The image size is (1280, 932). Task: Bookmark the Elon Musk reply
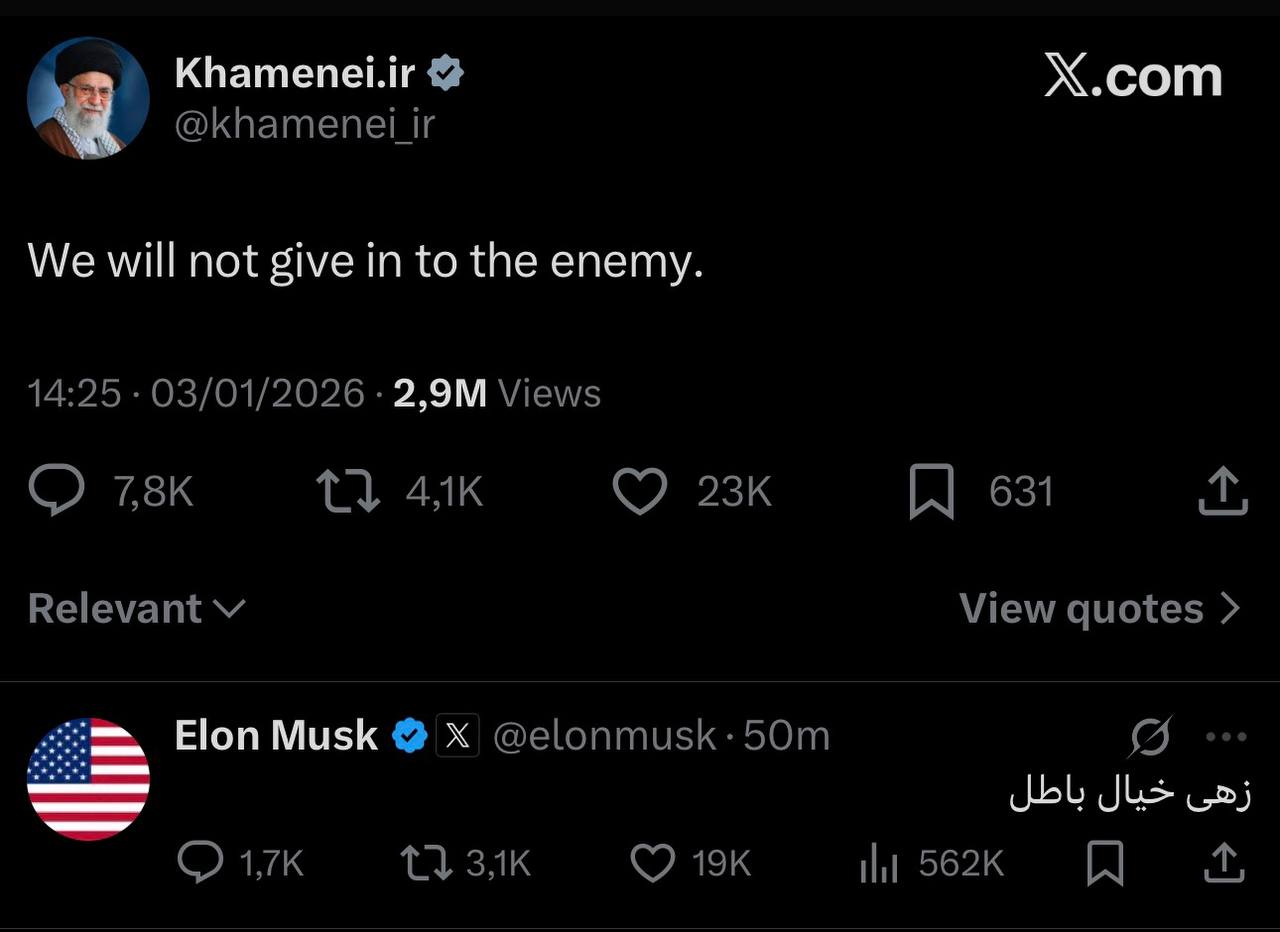(x=1105, y=863)
